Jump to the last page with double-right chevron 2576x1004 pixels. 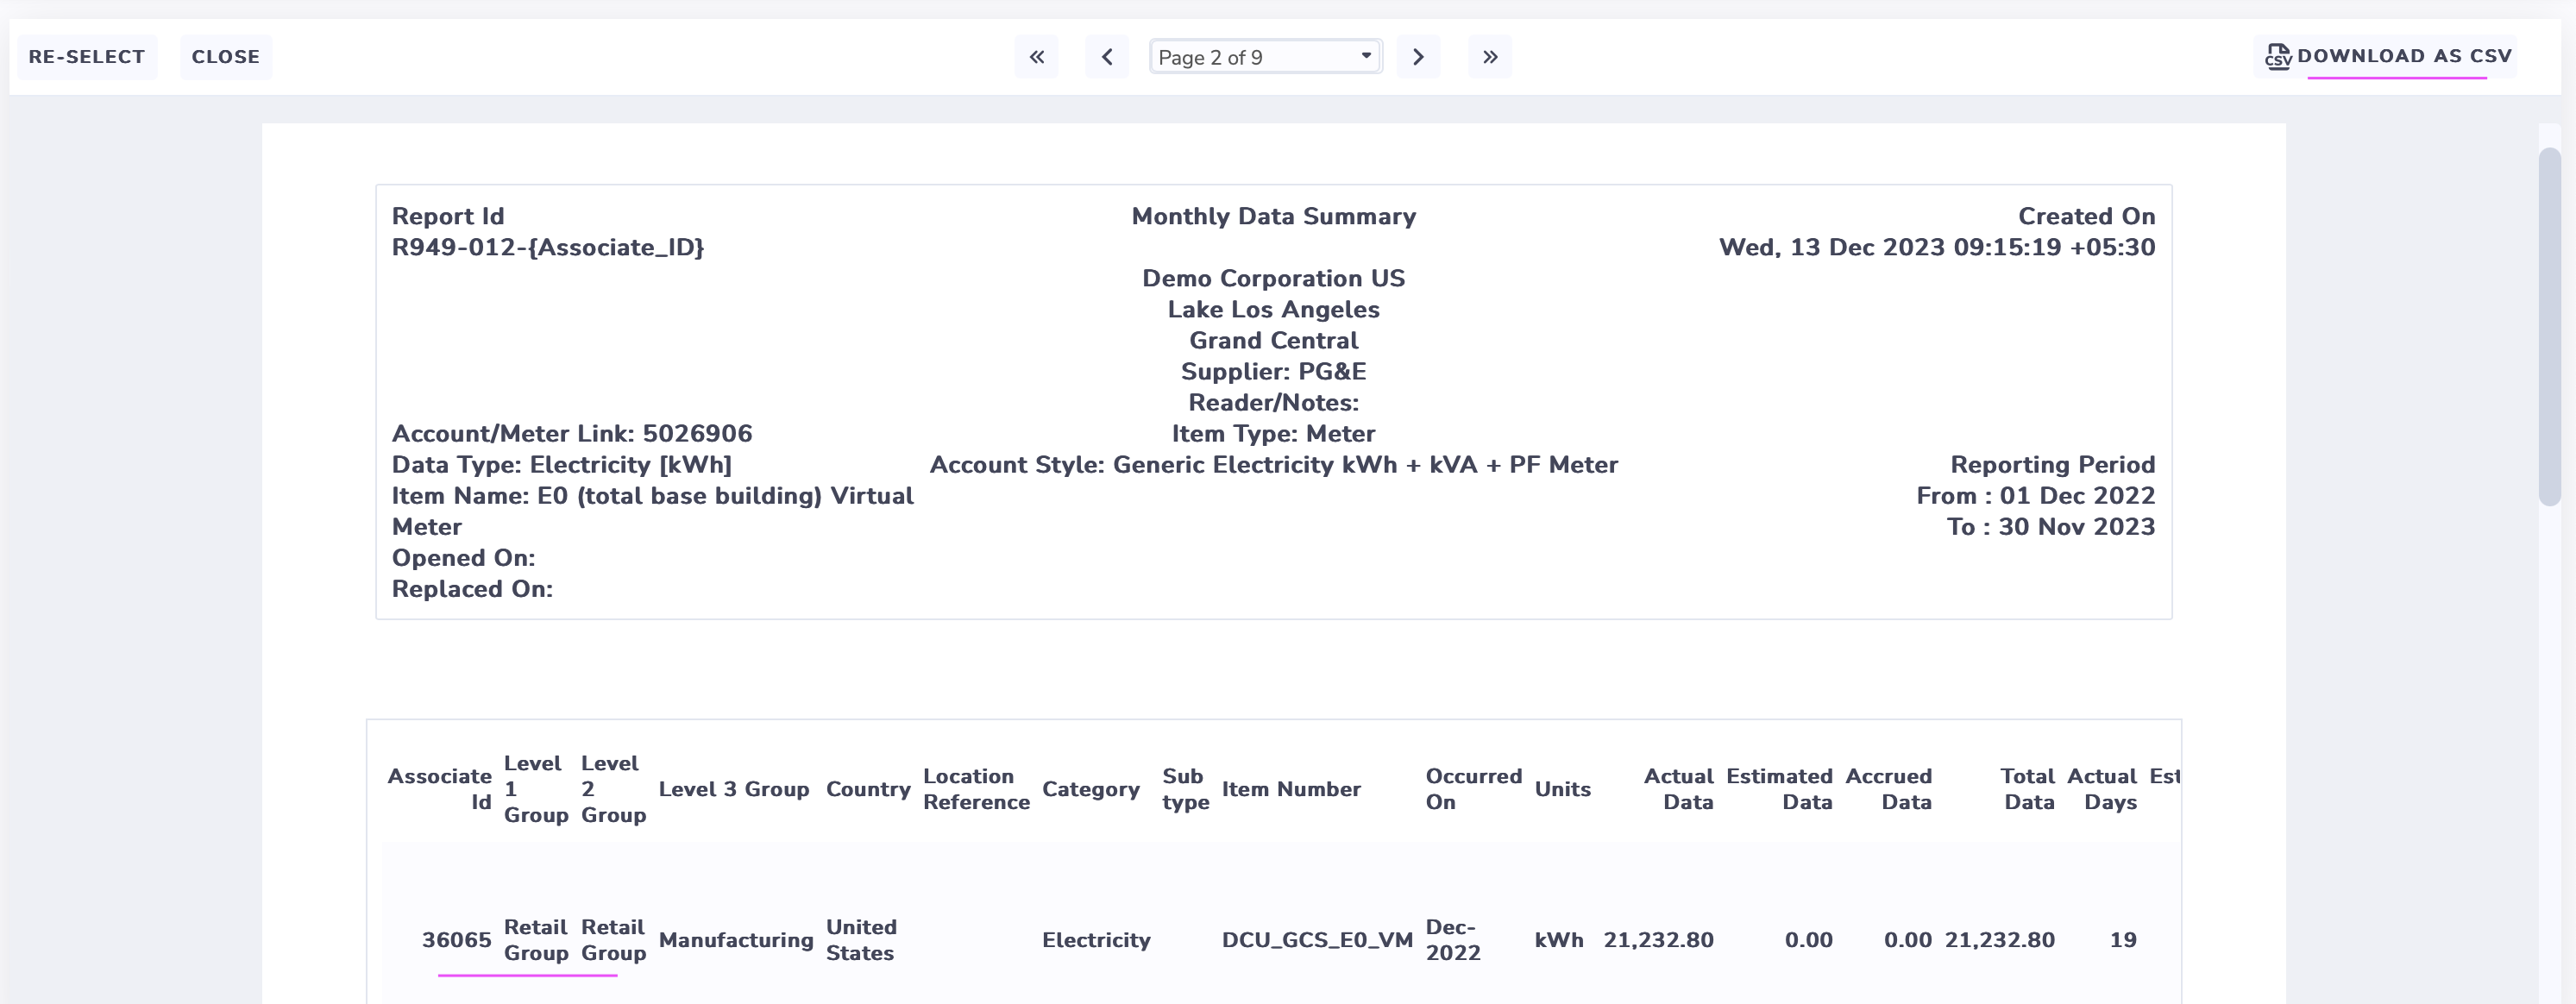tap(1489, 56)
